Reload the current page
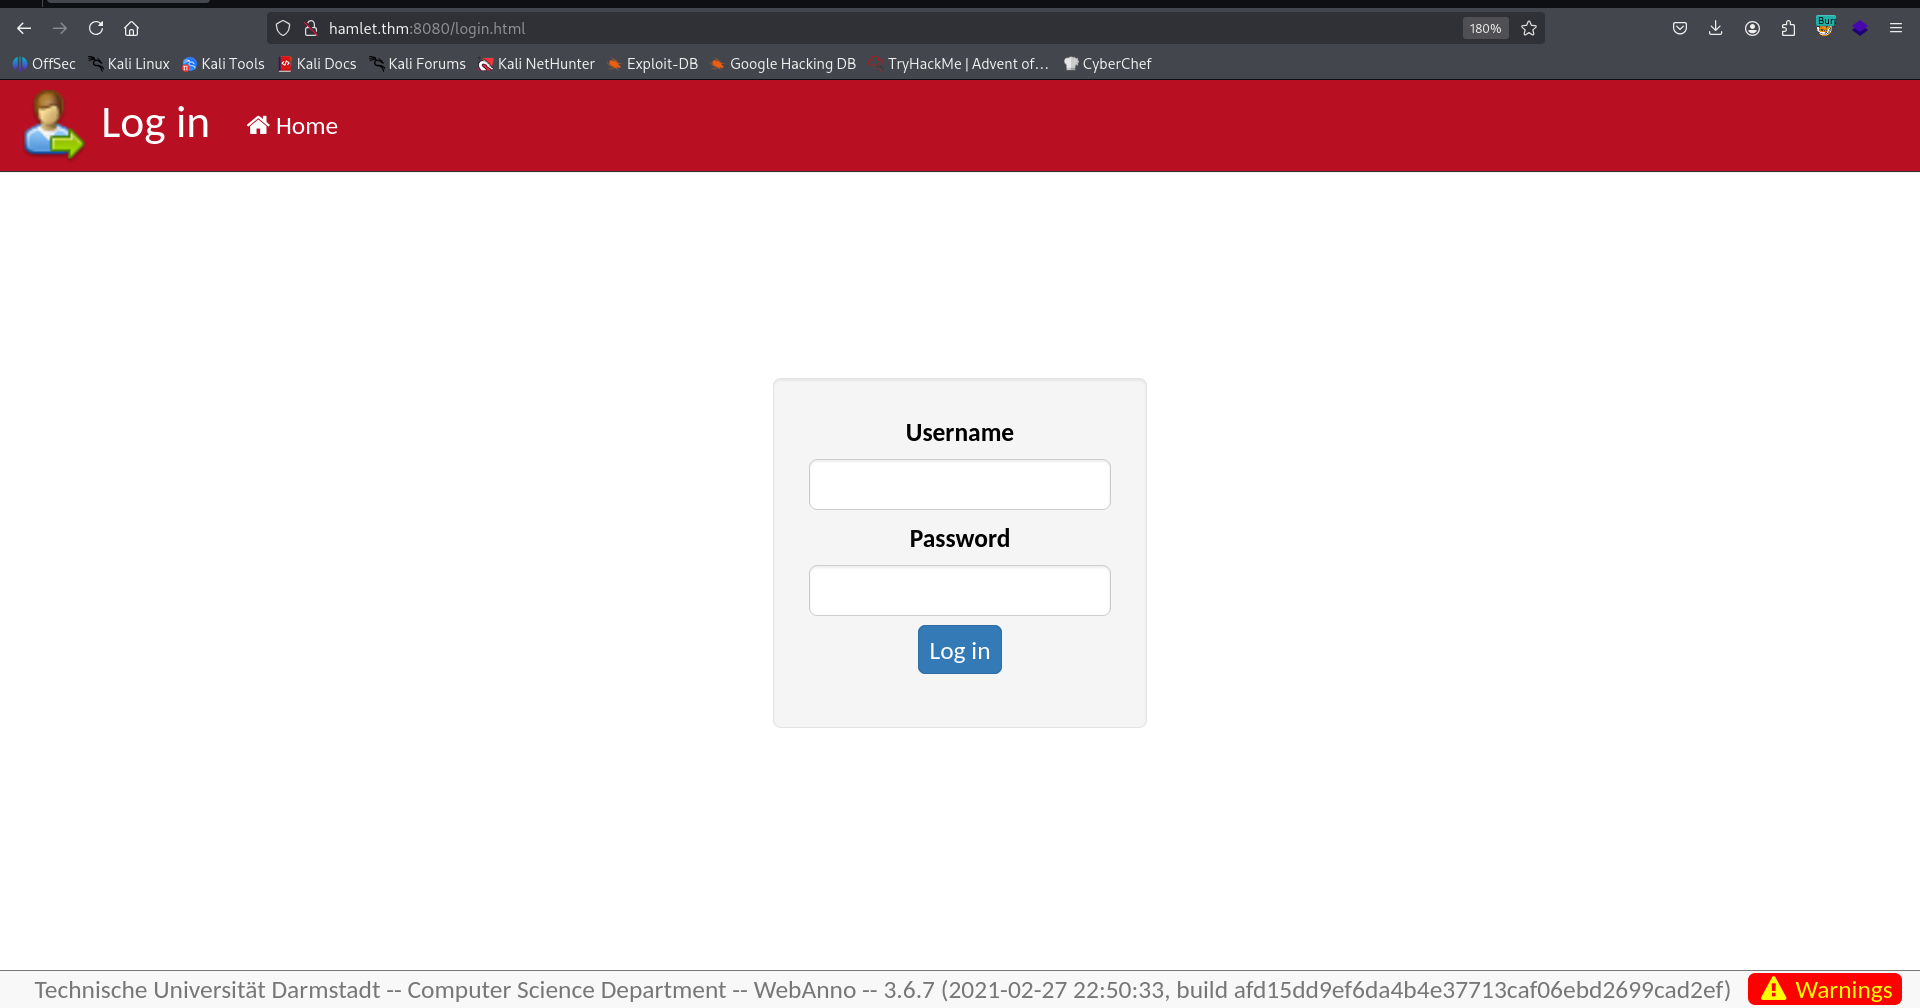Image resolution: width=1920 pixels, height=1008 pixels. coord(96,28)
